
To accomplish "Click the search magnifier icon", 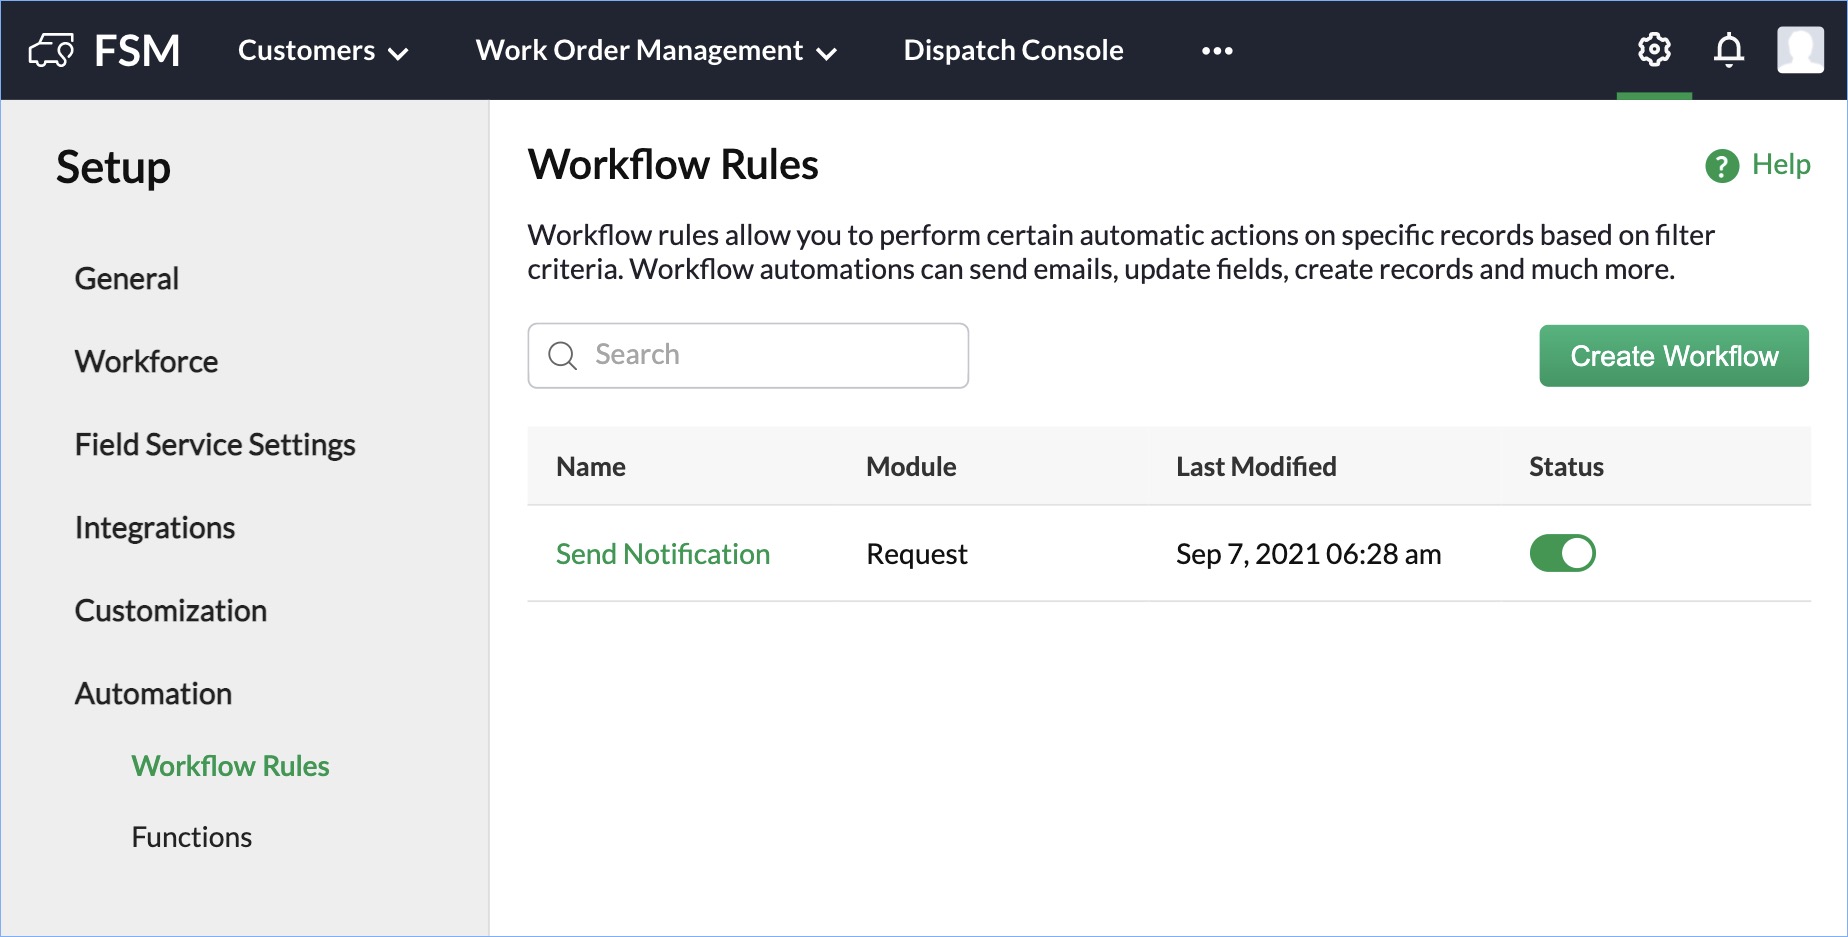I will (563, 356).
